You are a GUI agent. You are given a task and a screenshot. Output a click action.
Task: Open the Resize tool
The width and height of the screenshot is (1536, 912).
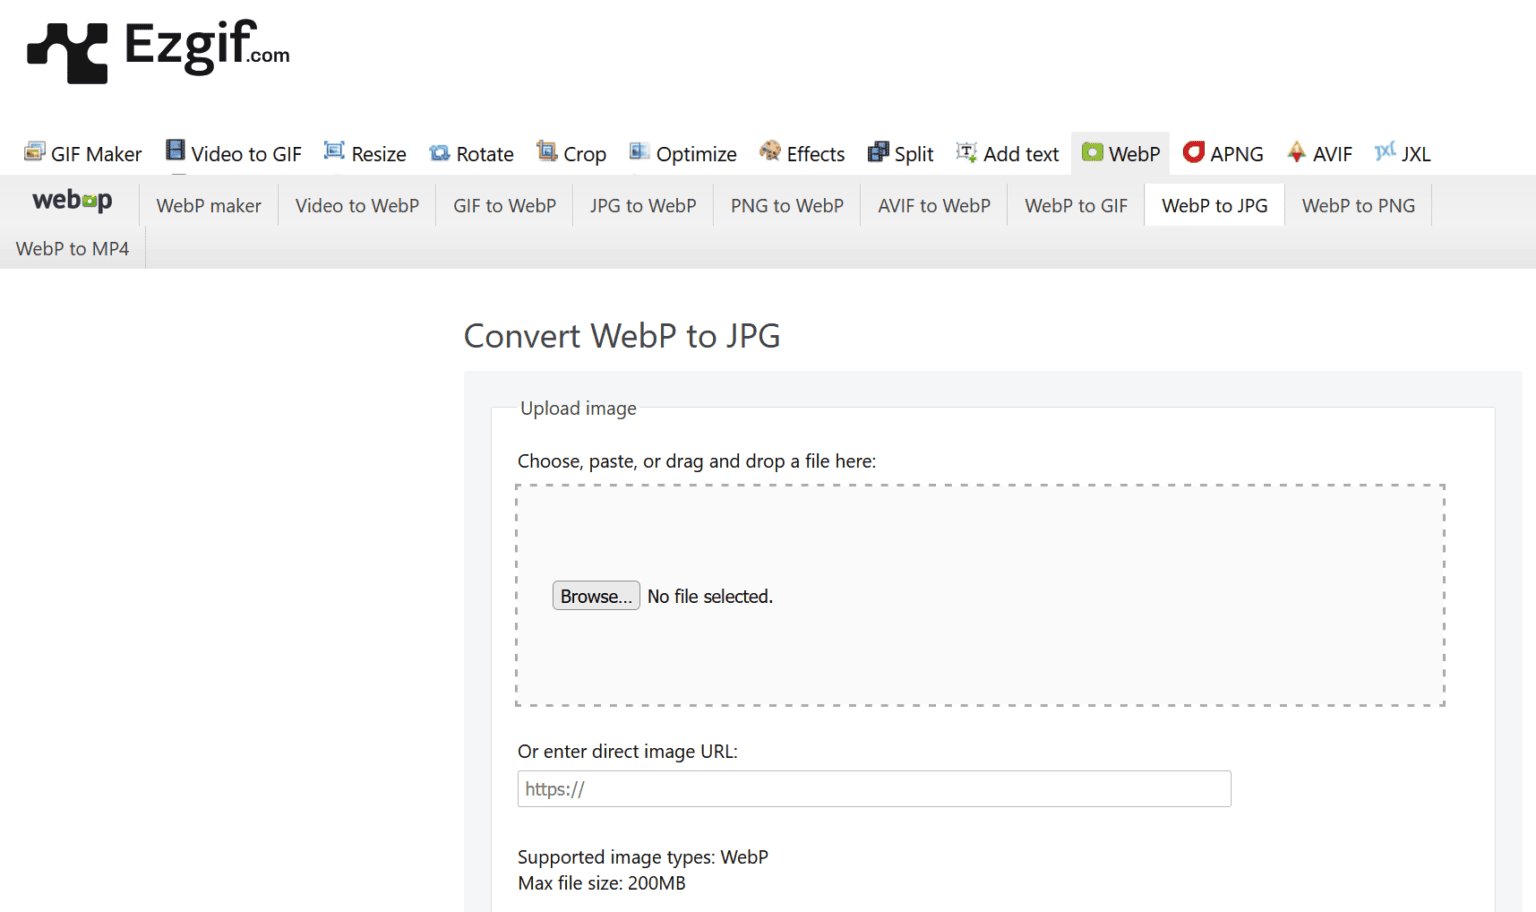pos(365,153)
